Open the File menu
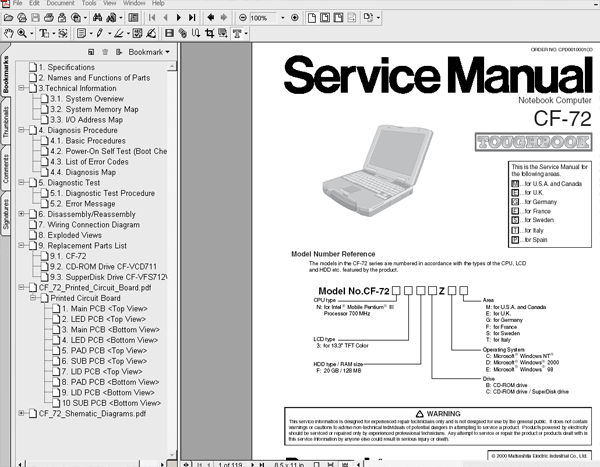This screenshot has height=467, width=600. 17,3
